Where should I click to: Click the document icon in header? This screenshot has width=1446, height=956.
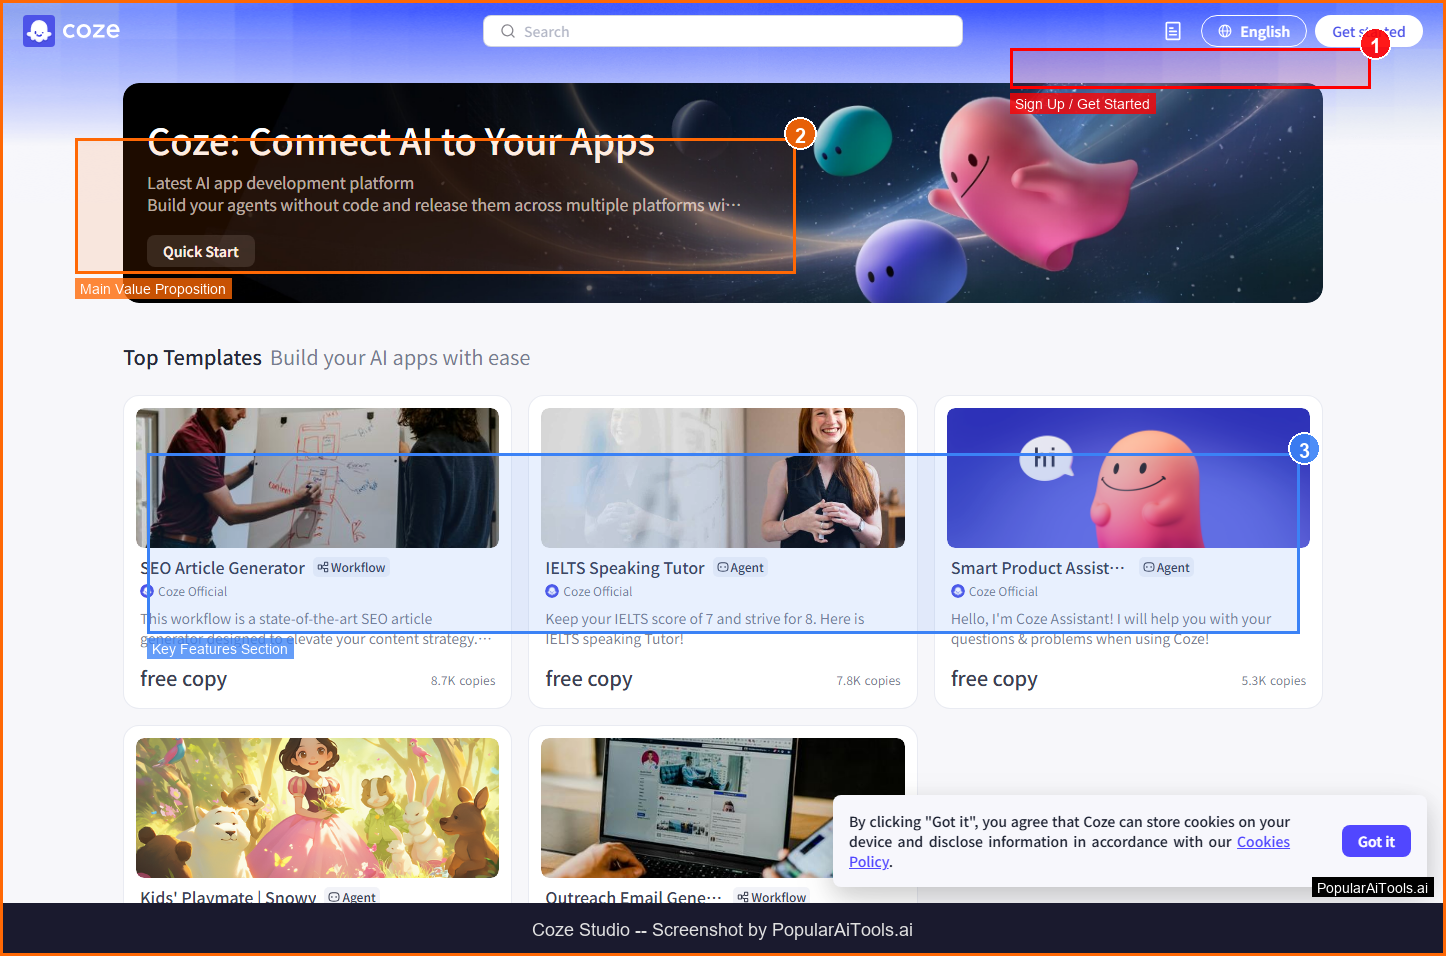(1173, 32)
